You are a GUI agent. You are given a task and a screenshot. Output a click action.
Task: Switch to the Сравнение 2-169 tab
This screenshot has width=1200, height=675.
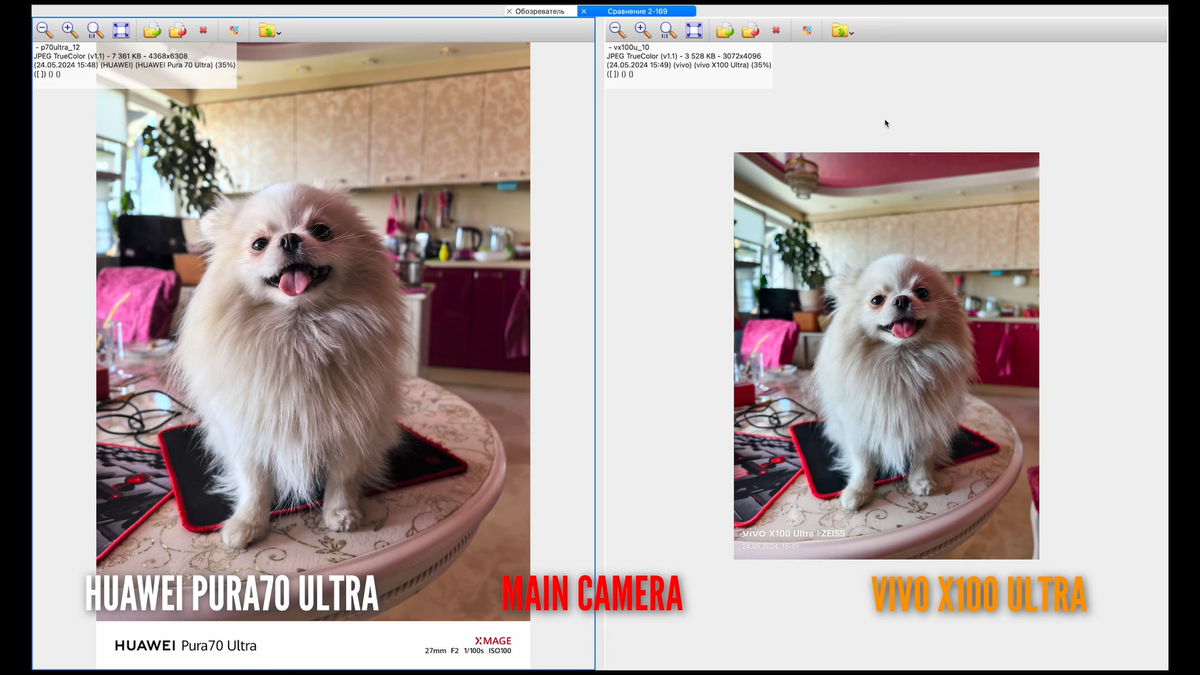click(x=637, y=11)
